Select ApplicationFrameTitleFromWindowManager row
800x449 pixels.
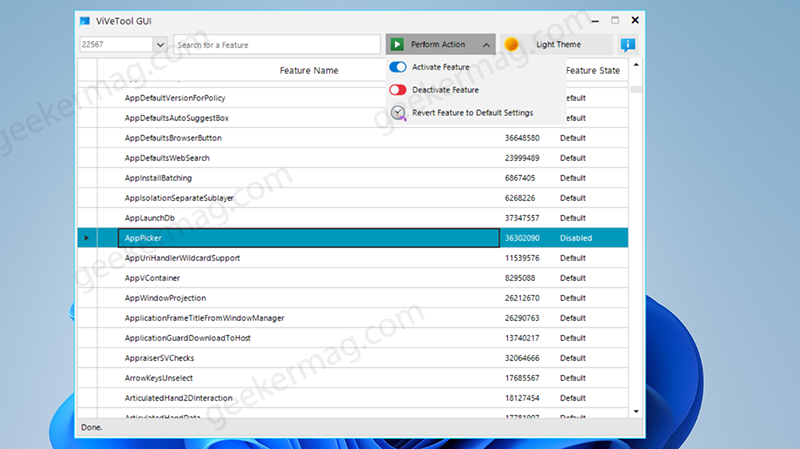353,318
